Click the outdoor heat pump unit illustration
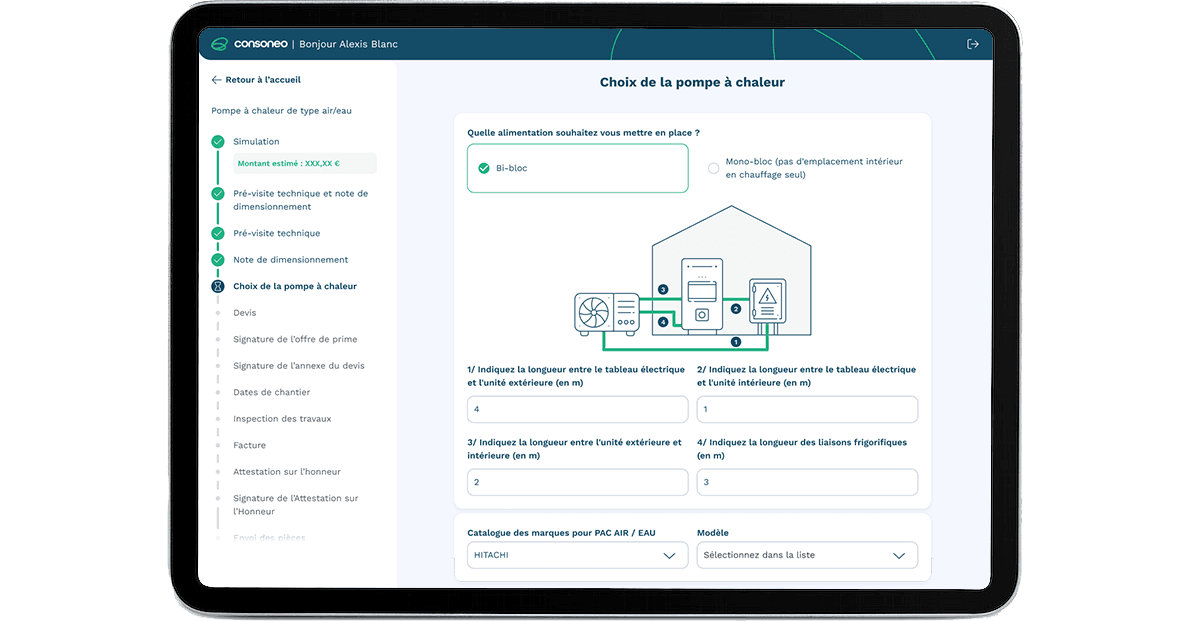 click(606, 312)
